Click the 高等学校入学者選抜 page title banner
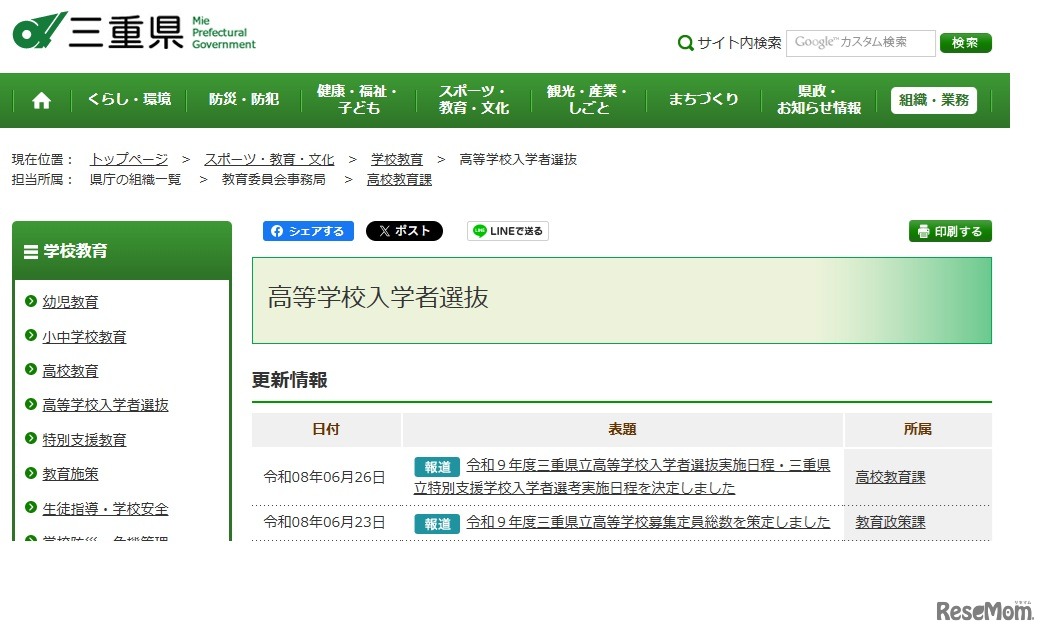Viewport: 1047px width, 634px height. [622, 301]
